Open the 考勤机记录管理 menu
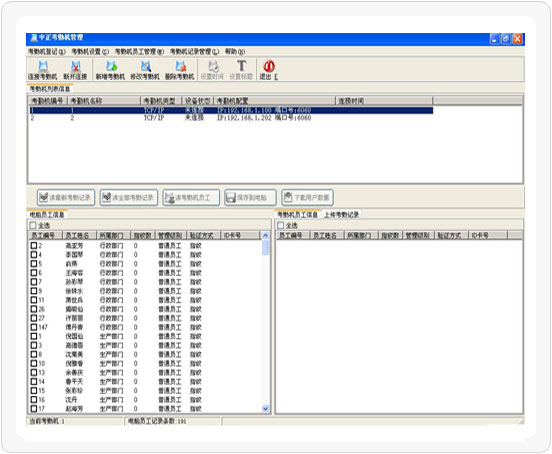The height and width of the screenshot is (454, 552). pos(194,52)
